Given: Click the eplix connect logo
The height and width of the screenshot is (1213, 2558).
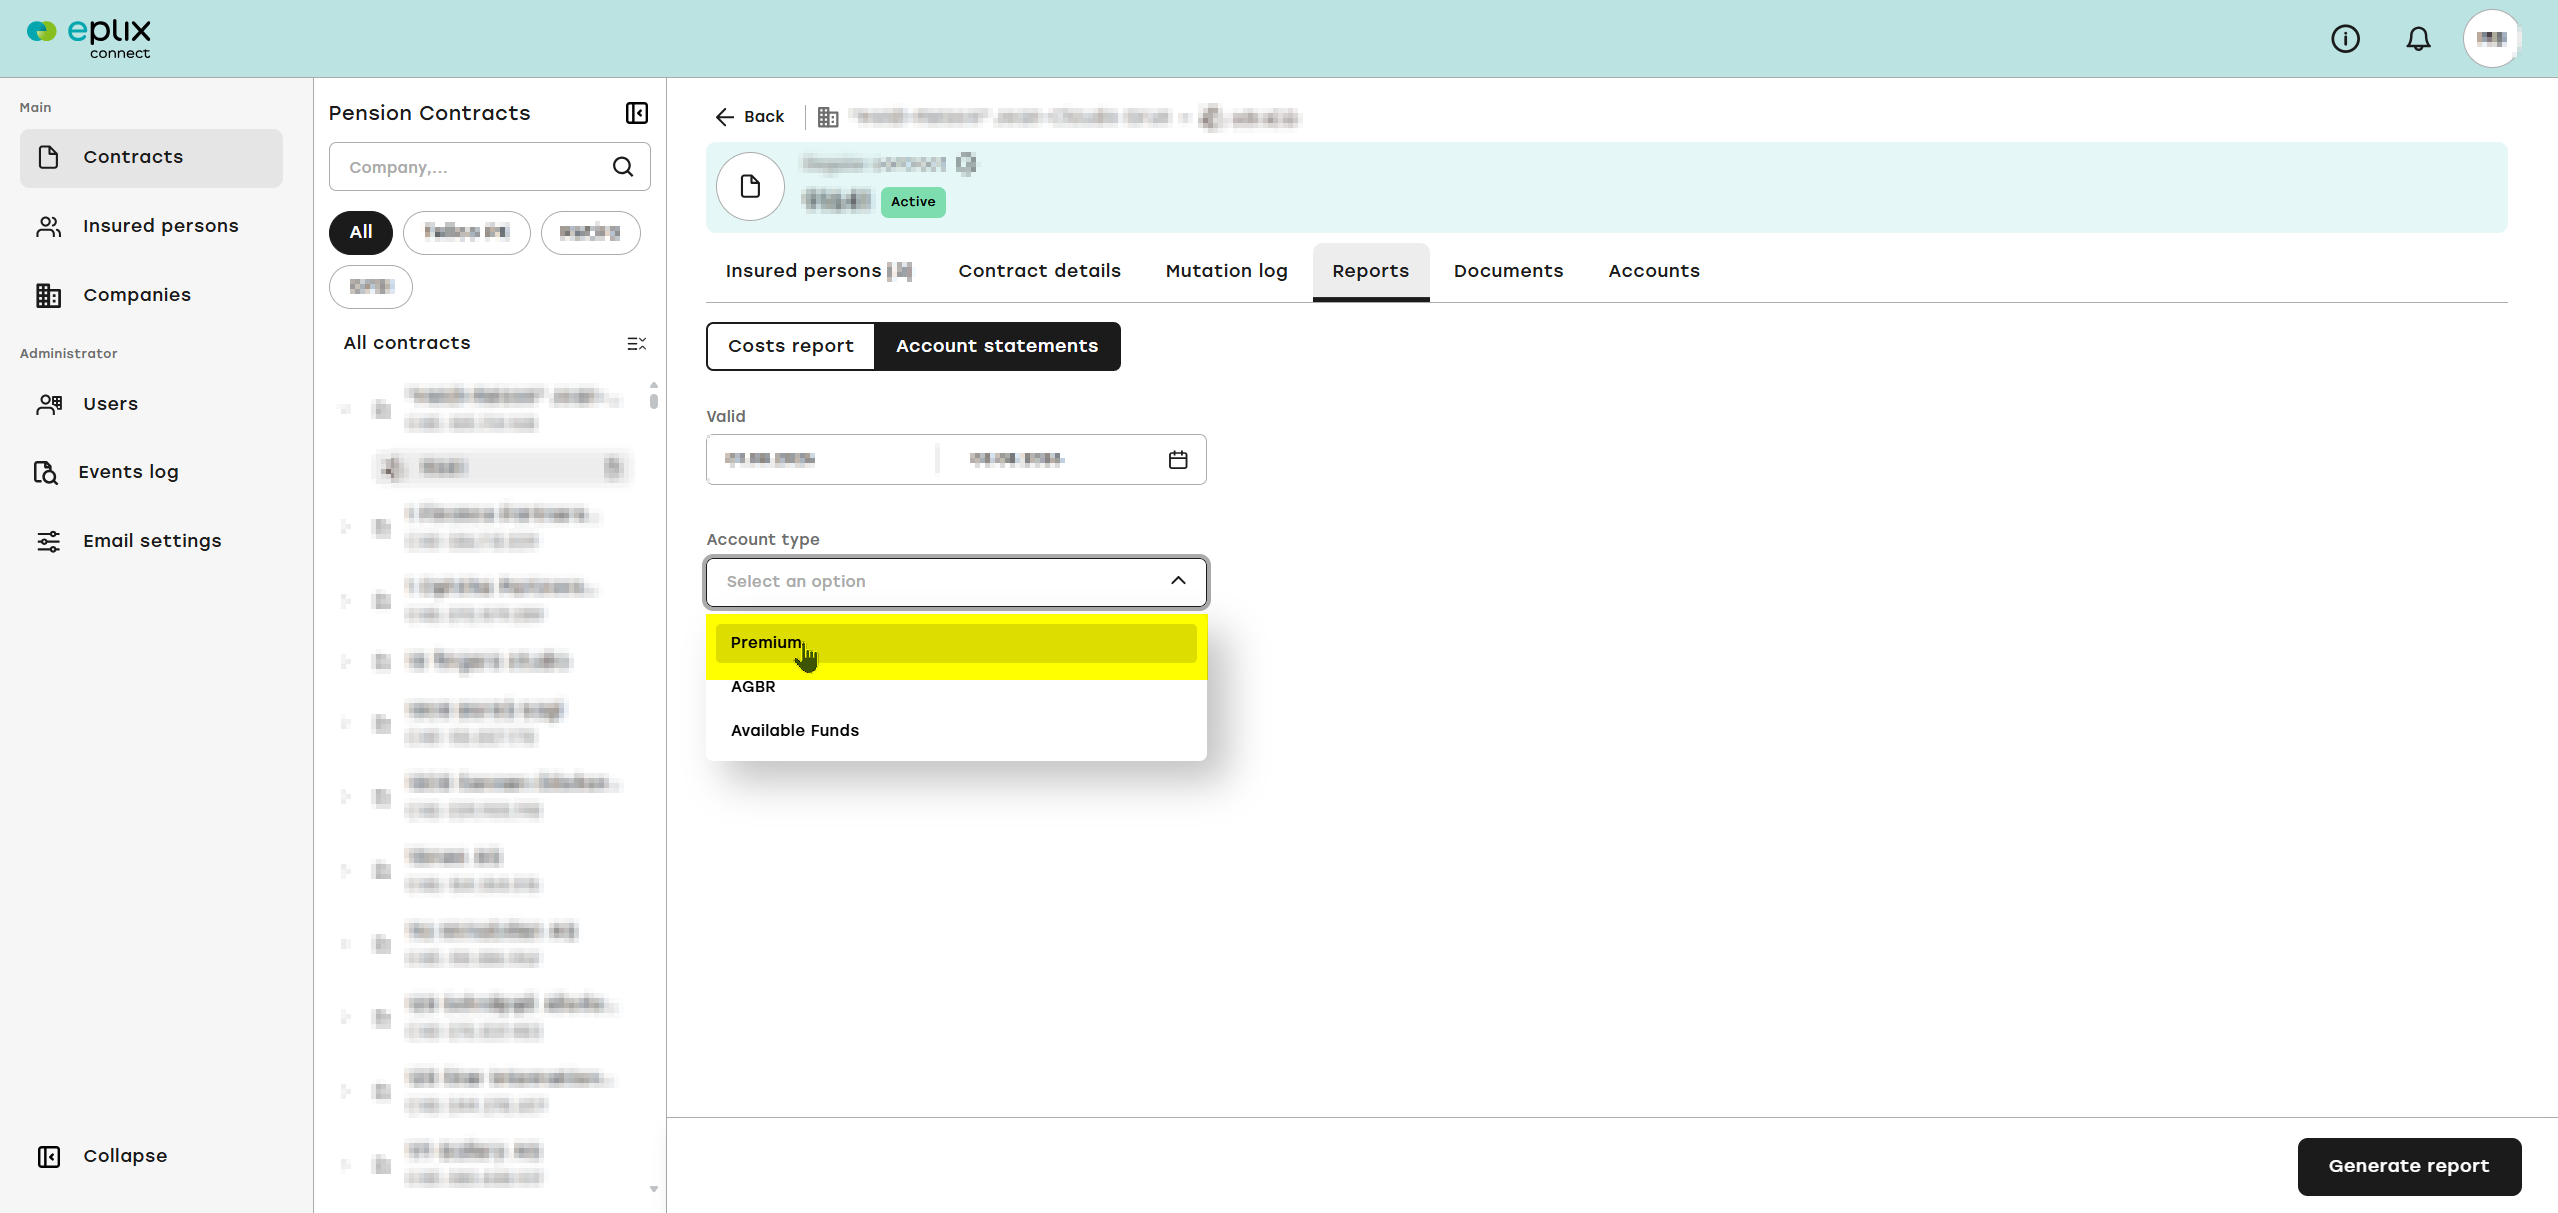Looking at the screenshot, I should coord(89,39).
